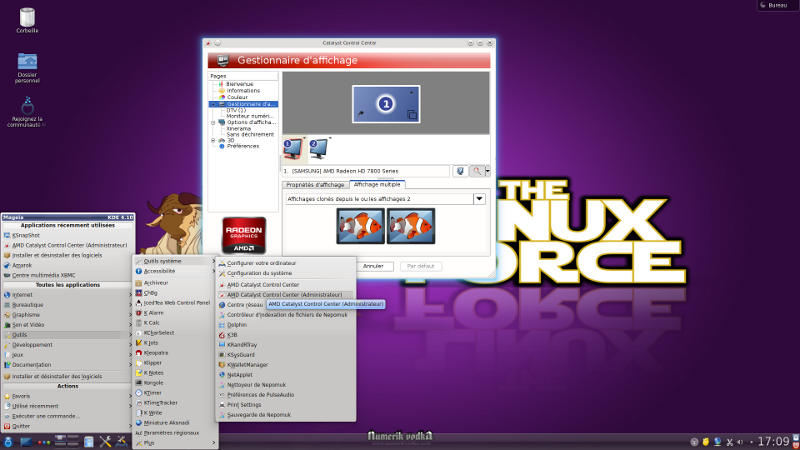Screen dimensions: 800x450
Task: Select DTV (1) tree entry
Action: tap(236, 110)
